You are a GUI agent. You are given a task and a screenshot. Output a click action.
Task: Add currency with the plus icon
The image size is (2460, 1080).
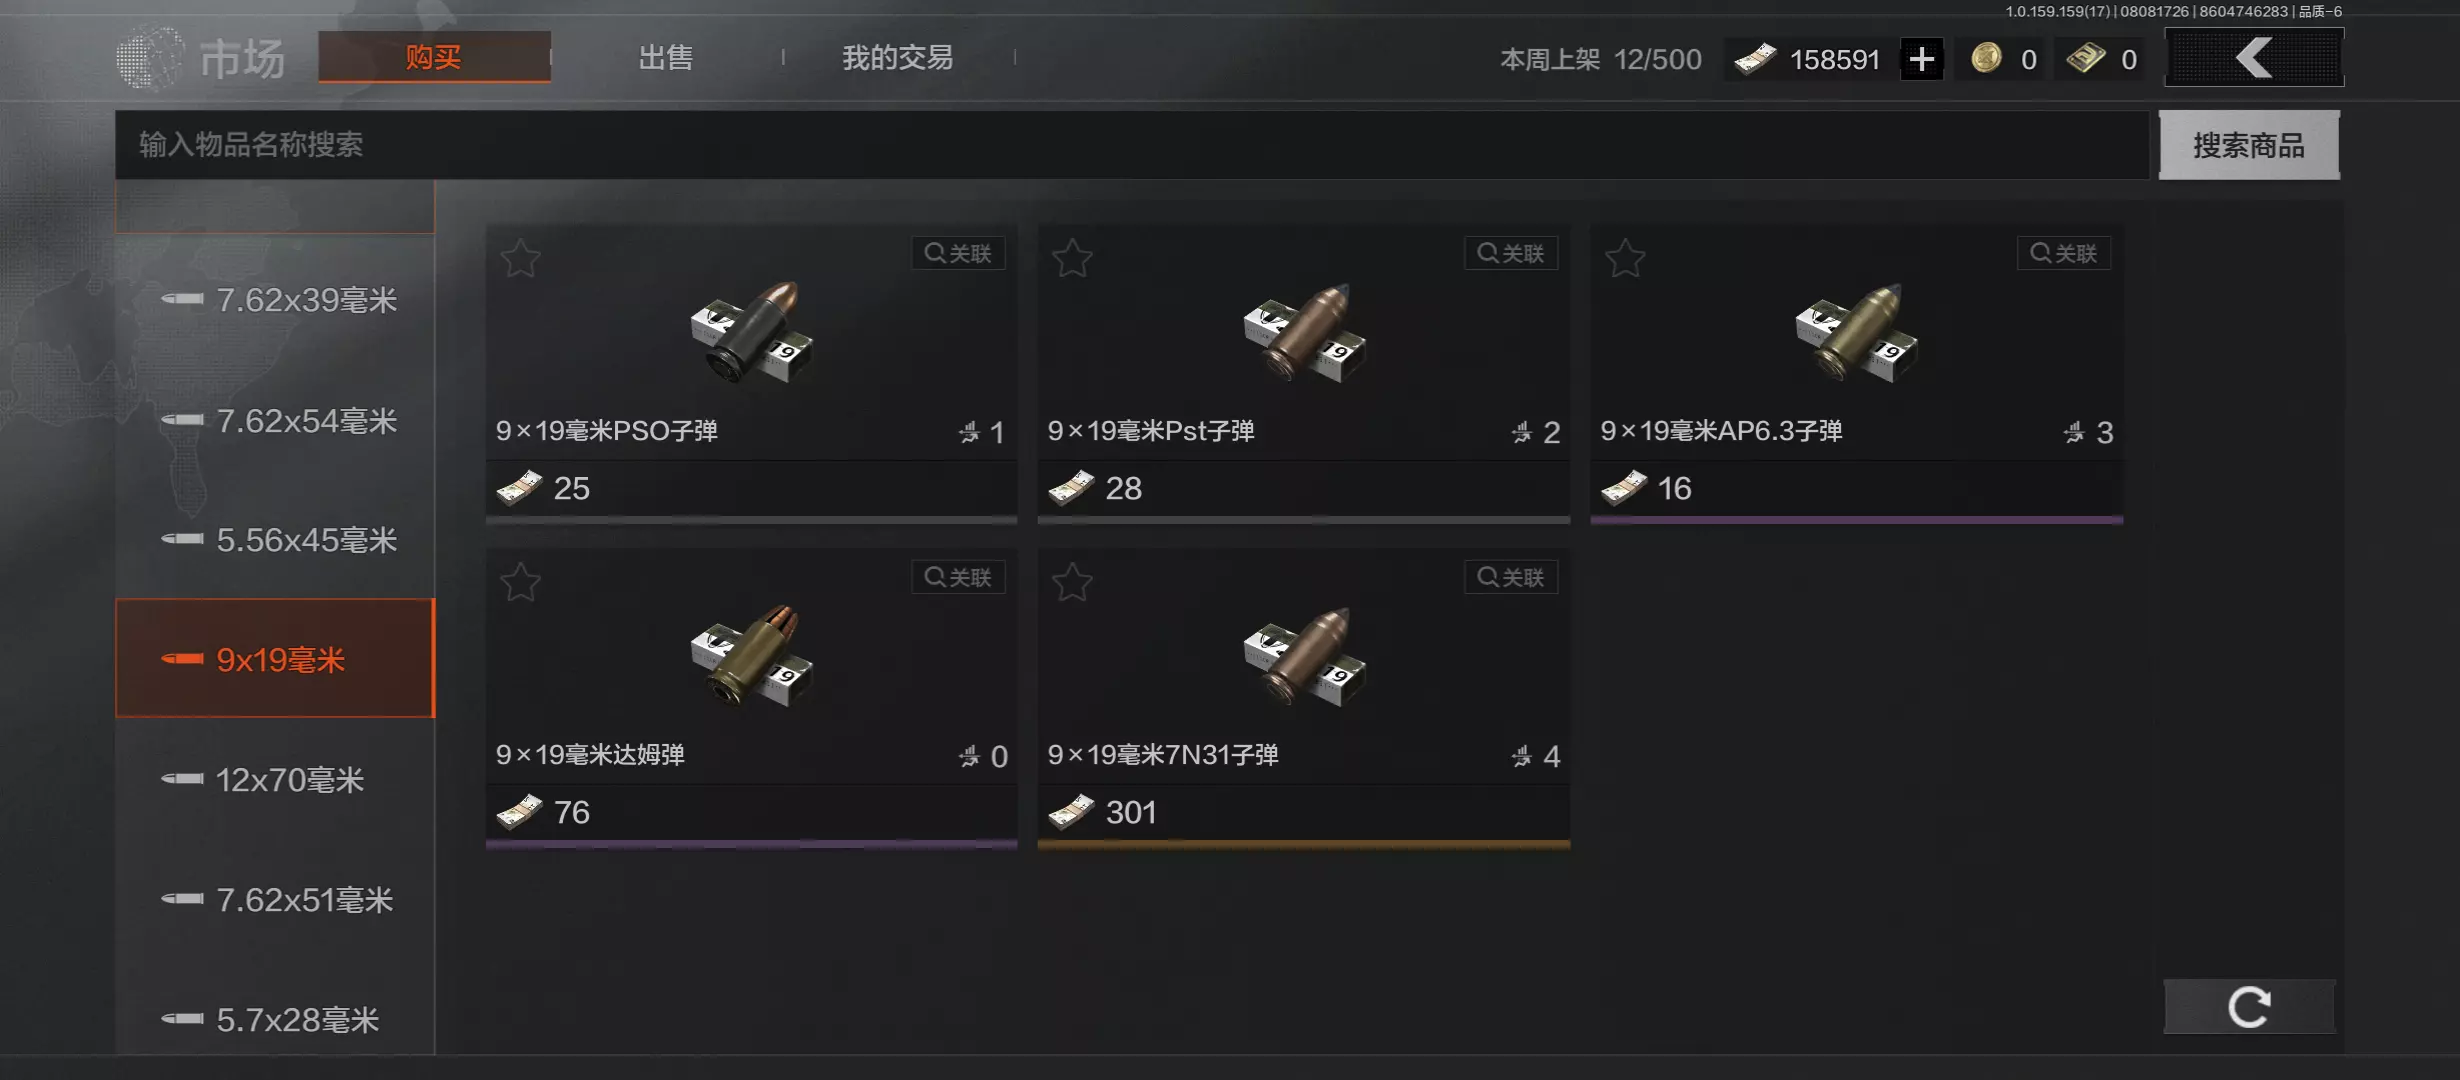coord(1921,59)
